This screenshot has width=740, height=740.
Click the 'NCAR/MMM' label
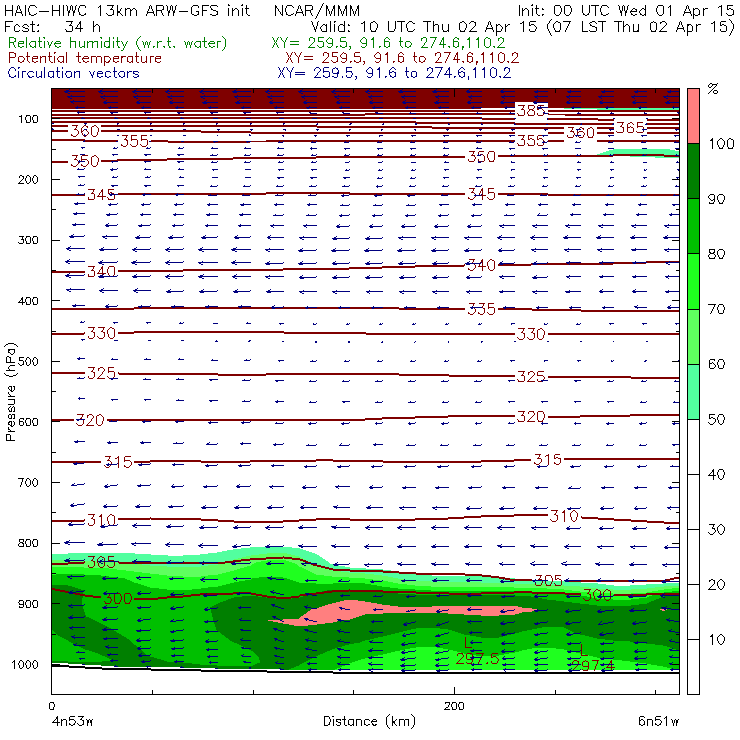pos(316,10)
